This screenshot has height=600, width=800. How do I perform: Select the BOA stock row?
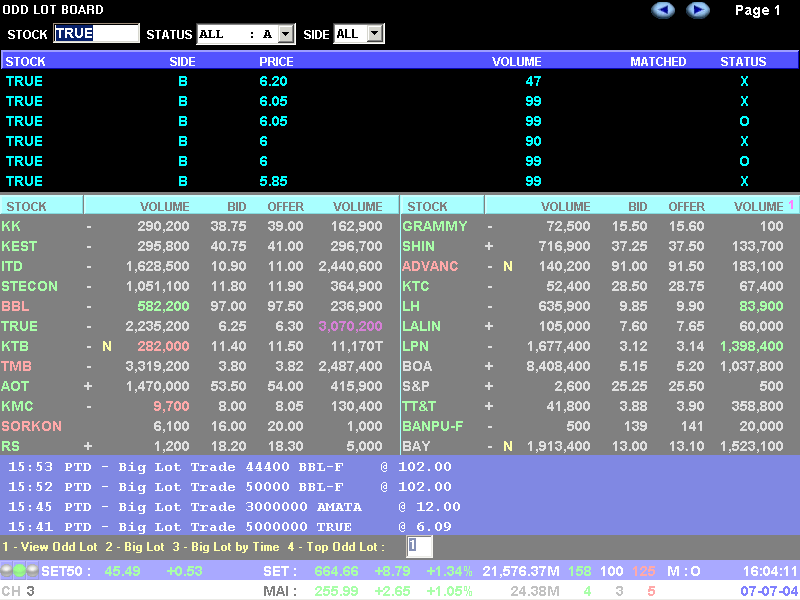click(x=601, y=366)
